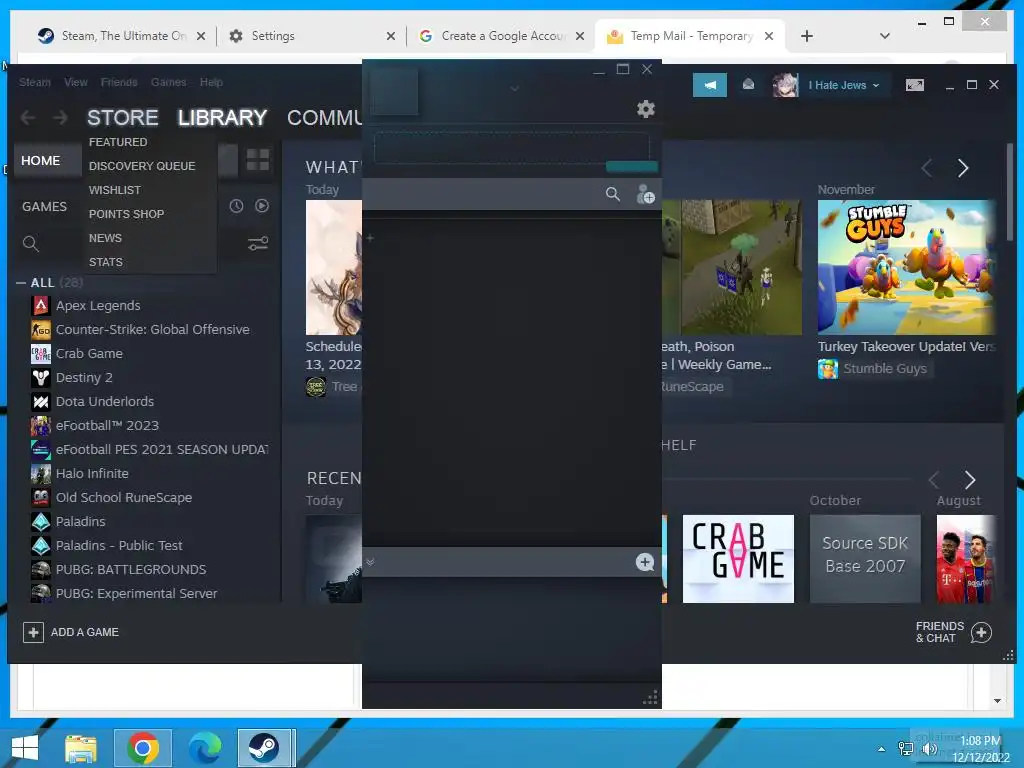1024x768 pixels.
Task: Click library search magnifier icon
Action: coord(31,244)
